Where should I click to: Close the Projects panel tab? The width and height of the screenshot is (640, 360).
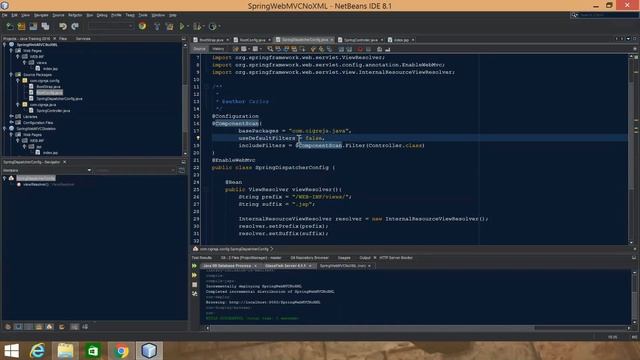(x=54, y=39)
